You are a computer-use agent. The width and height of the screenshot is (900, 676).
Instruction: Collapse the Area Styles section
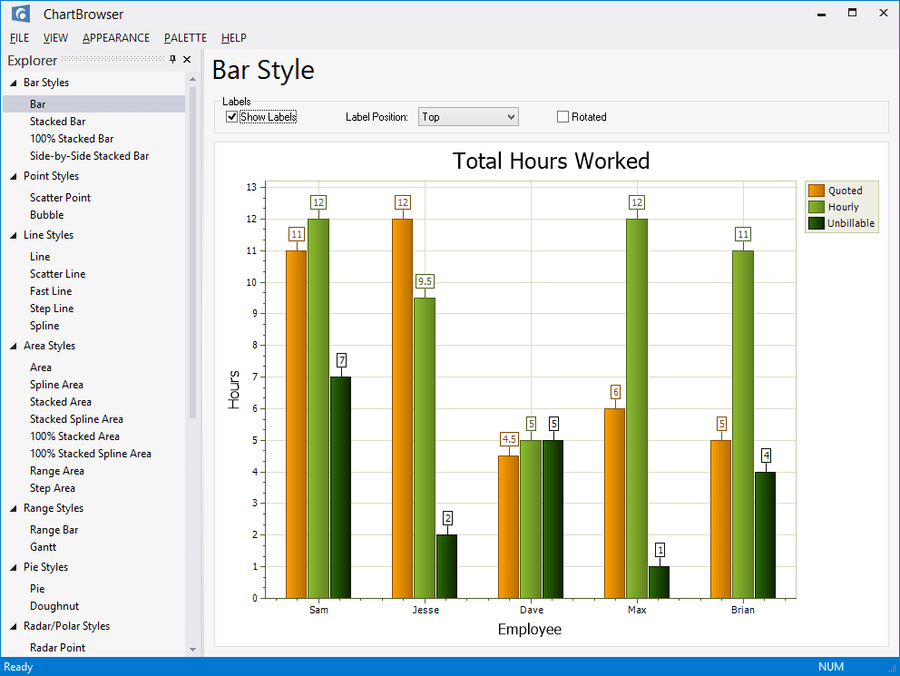tap(13, 346)
